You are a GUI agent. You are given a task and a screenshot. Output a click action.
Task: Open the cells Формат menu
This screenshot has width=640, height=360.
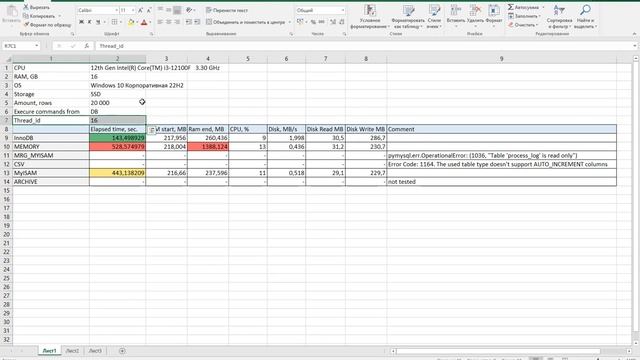(494, 16)
